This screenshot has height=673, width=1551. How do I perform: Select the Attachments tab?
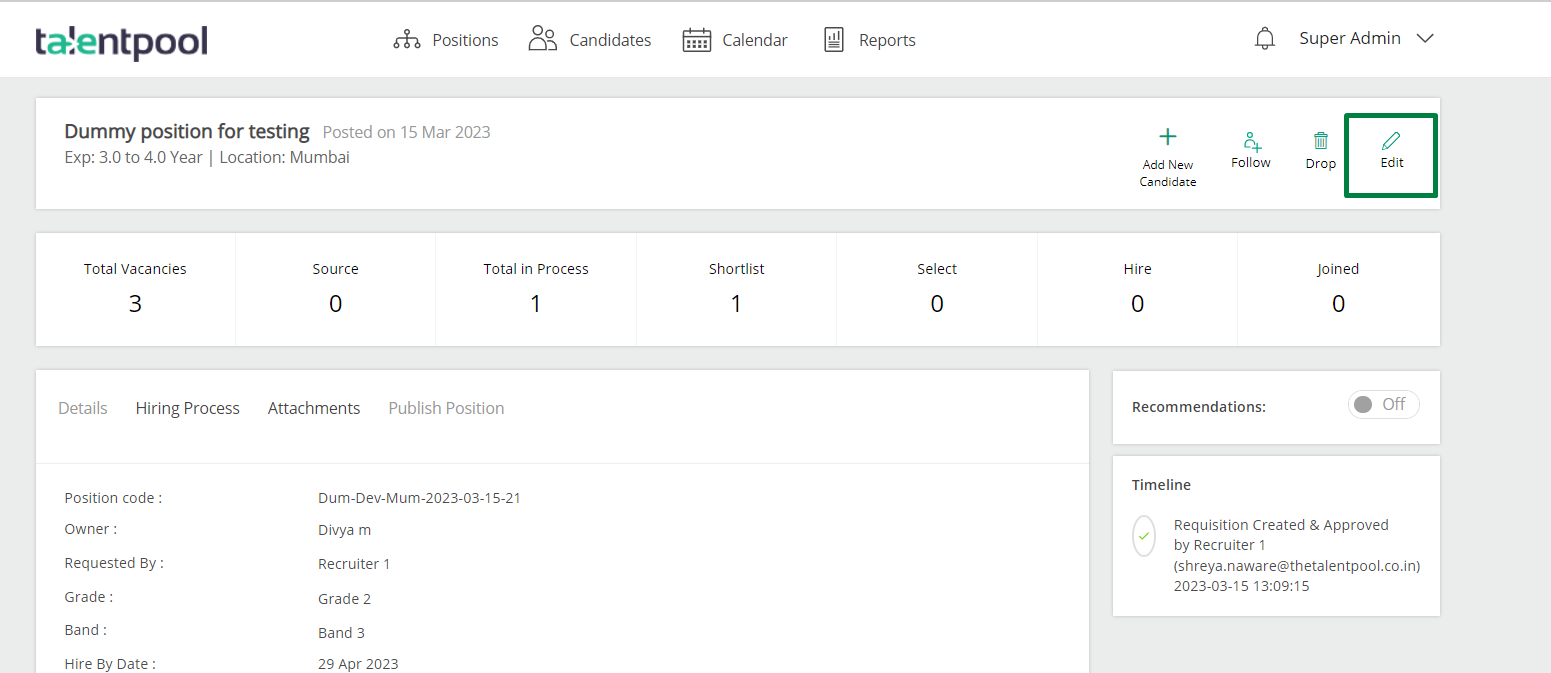pos(313,408)
